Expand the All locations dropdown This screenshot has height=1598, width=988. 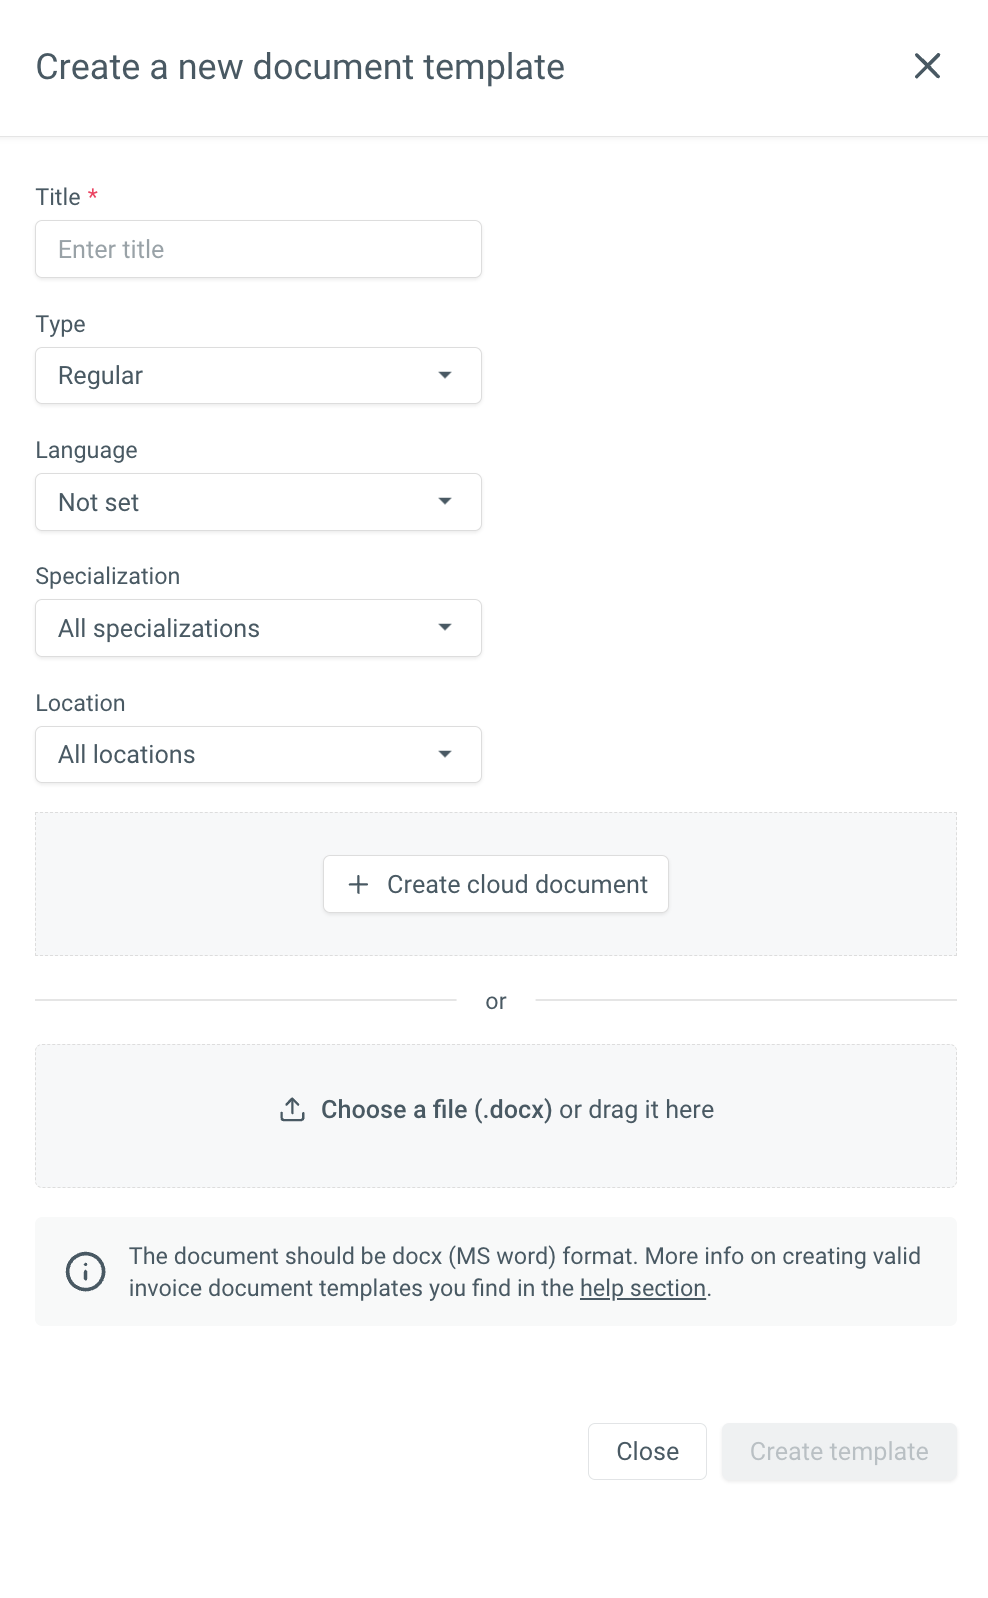pyautogui.click(x=258, y=755)
